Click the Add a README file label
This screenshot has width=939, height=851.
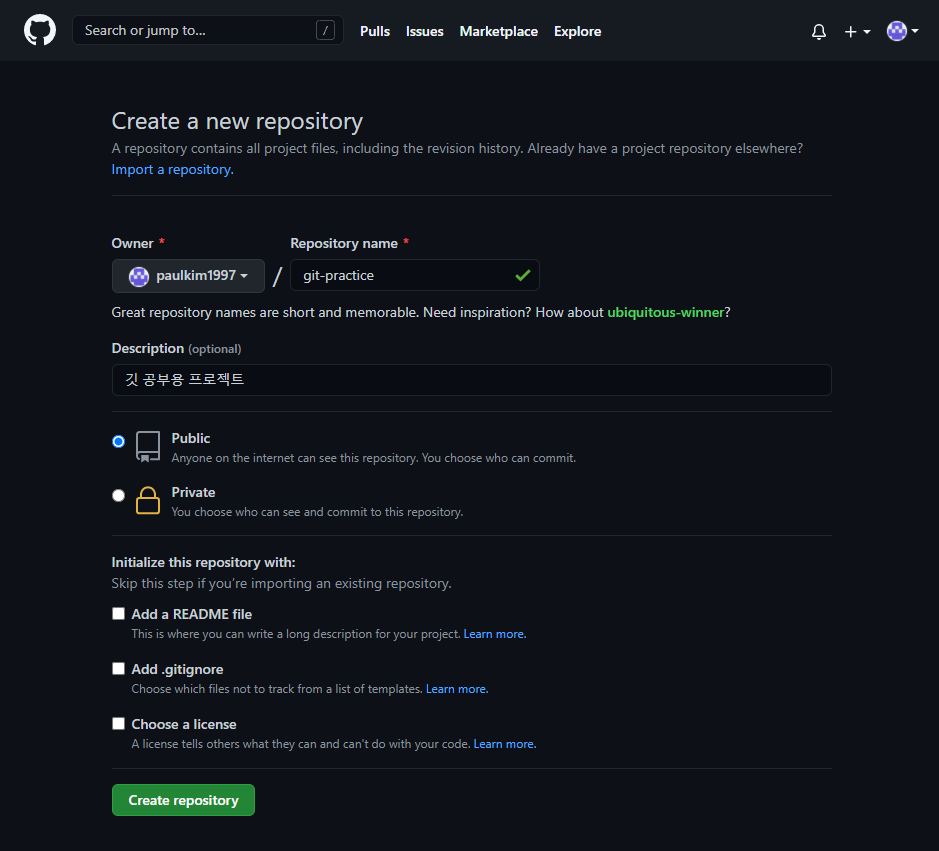tap(192, 614)
